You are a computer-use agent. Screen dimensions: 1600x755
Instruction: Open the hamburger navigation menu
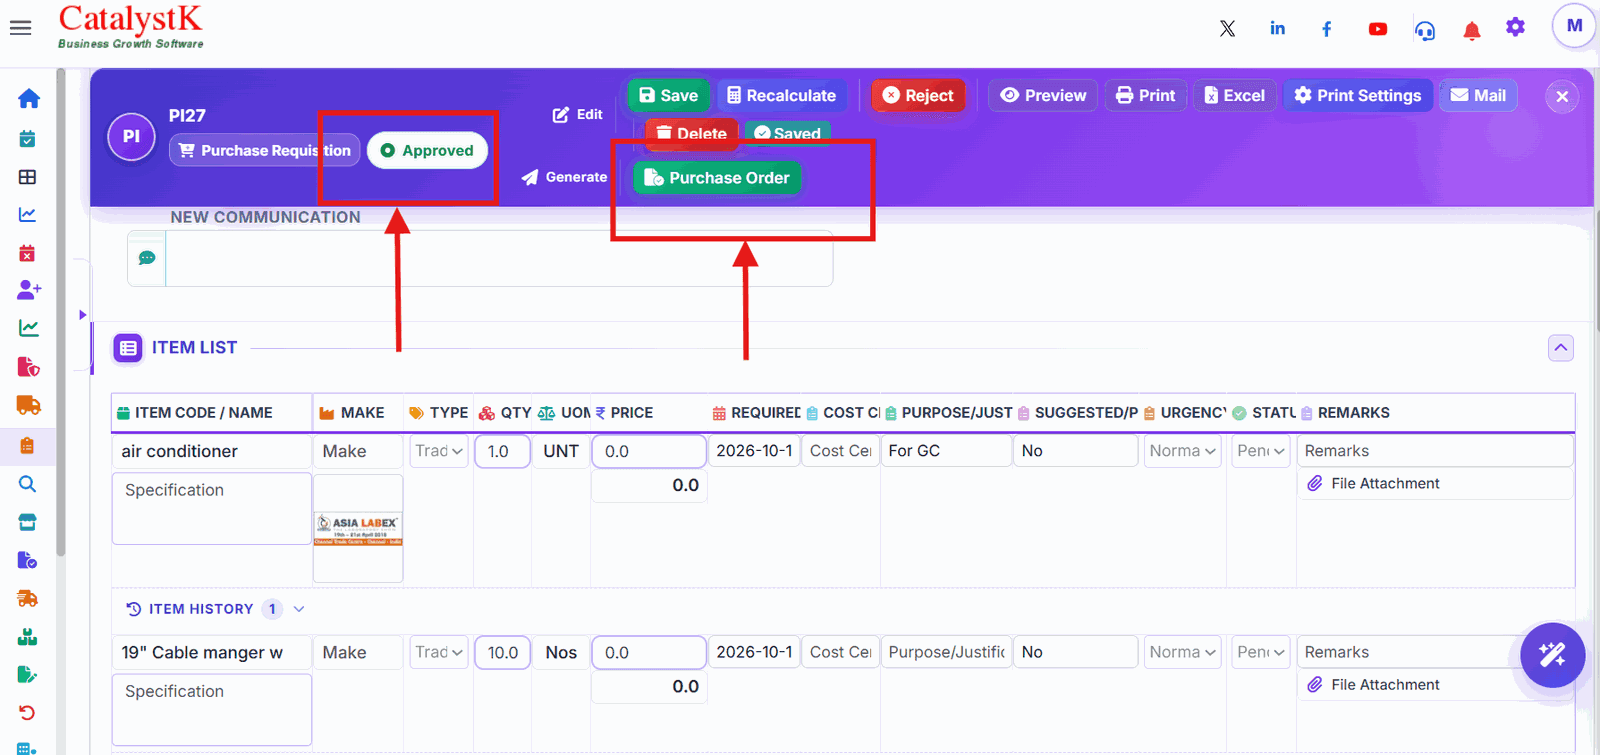[20, 28]
